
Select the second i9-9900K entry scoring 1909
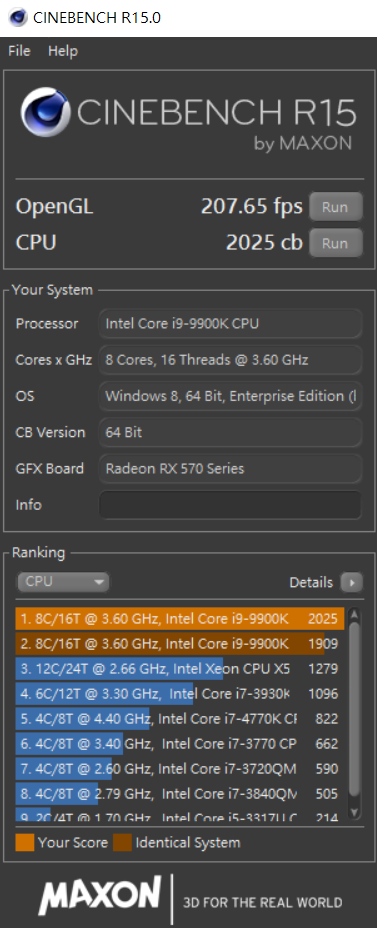(180, 644)
